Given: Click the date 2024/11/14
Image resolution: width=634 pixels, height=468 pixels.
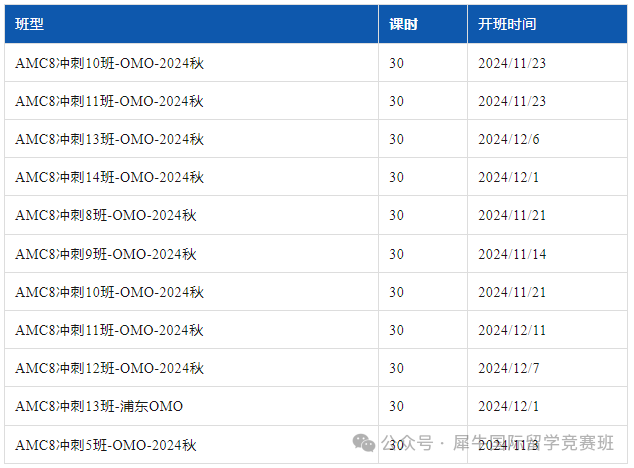Looking at the screenshot, I should [x=512, y=254].
